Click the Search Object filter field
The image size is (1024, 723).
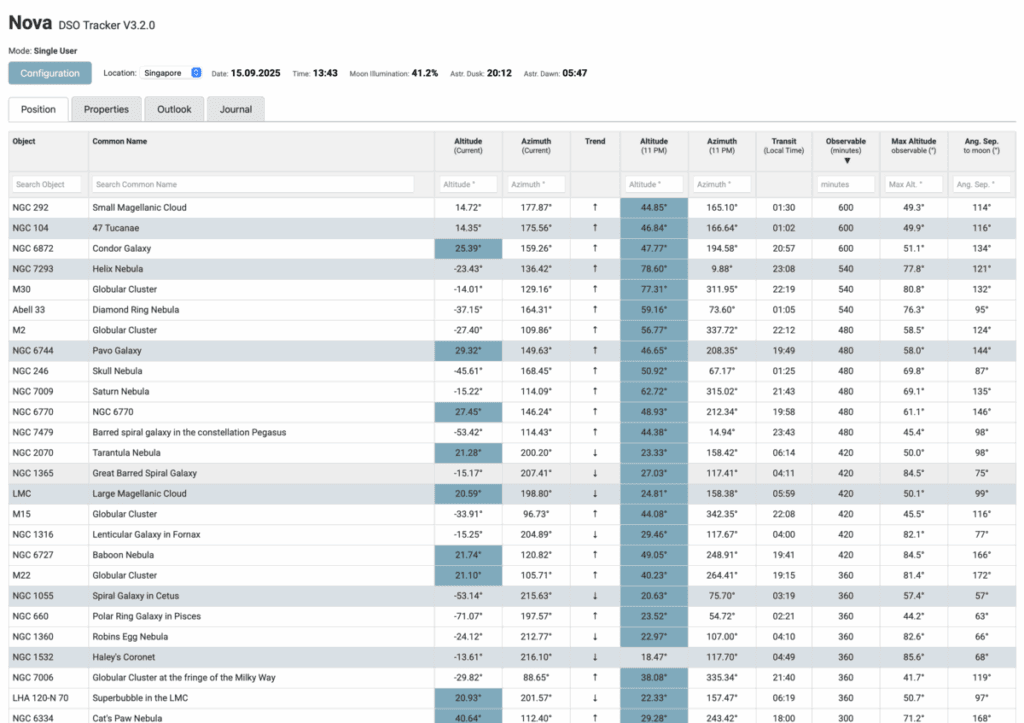47,184
